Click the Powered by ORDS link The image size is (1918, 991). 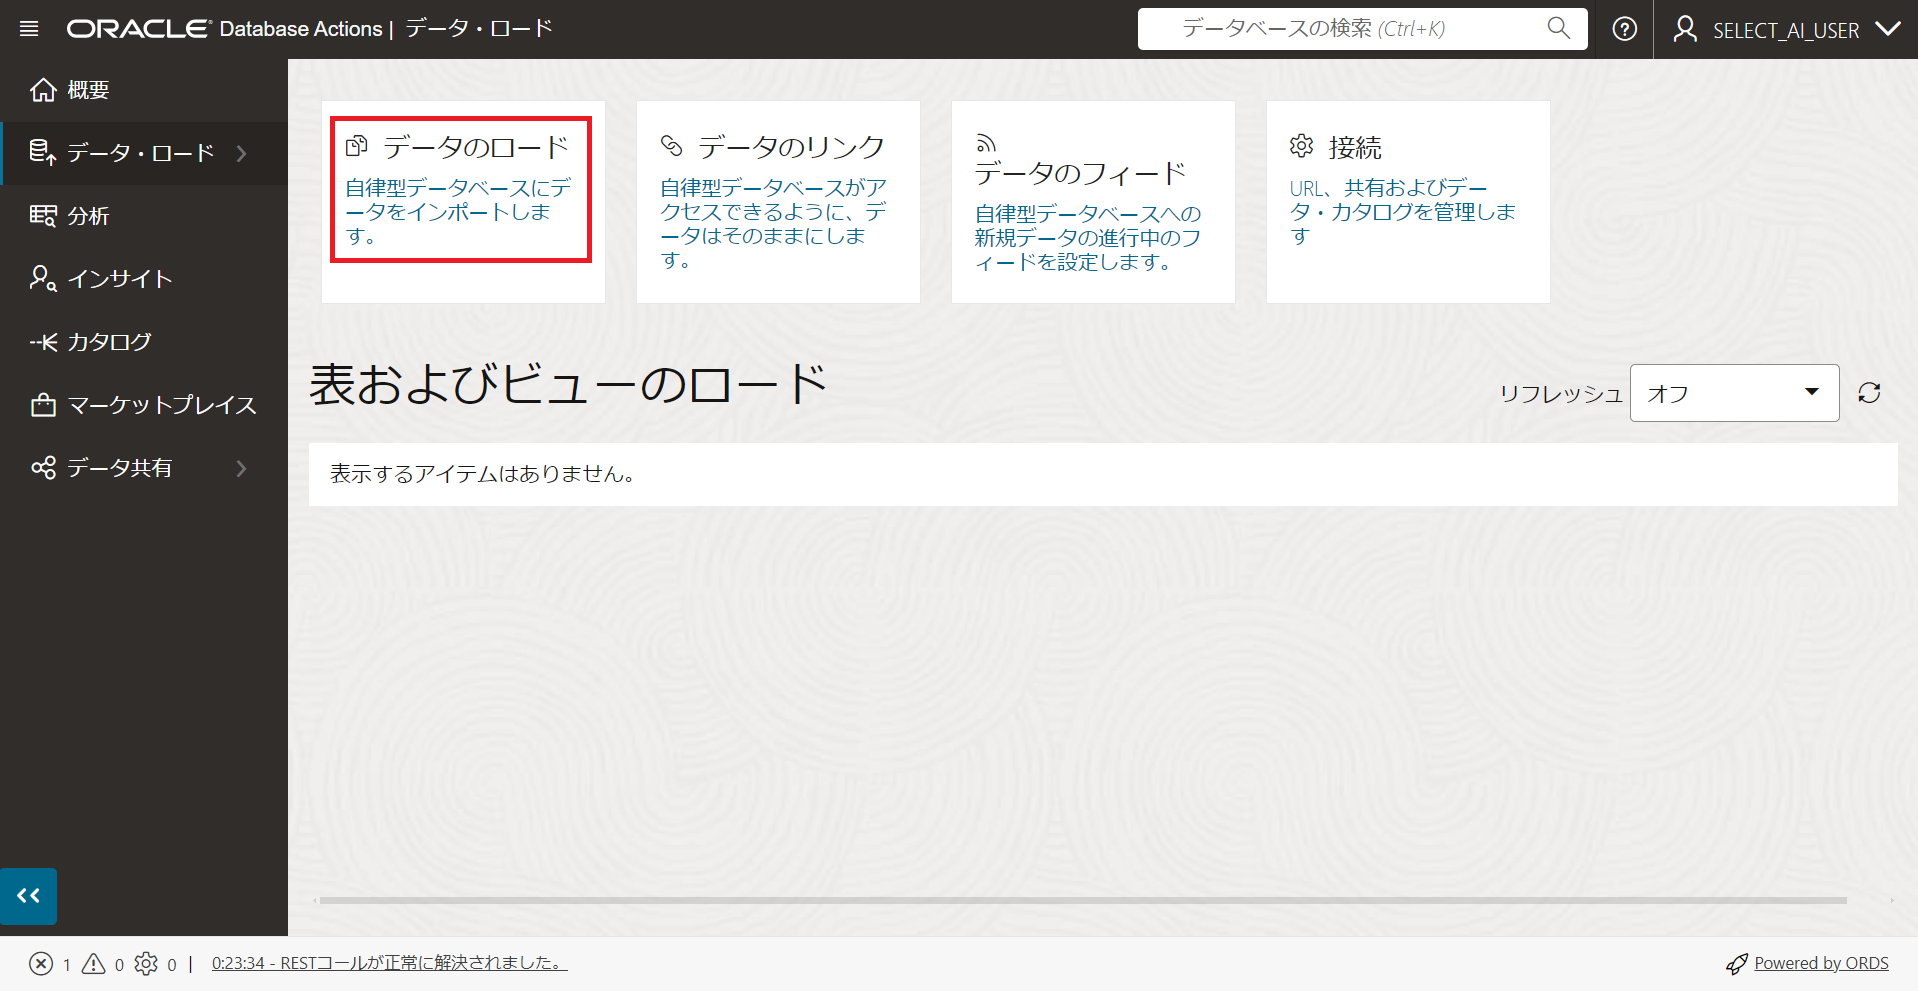pos(1820,963)
